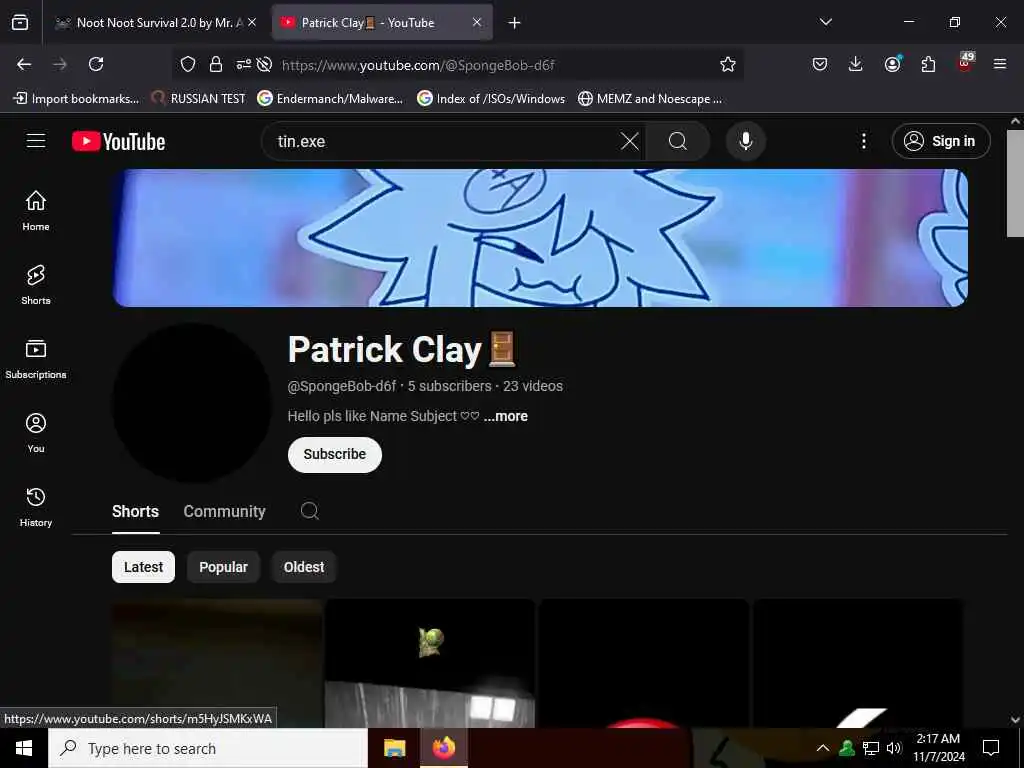The image size is (1024, 768).
Task: Clear the tin.exe search query
Action: 630,141
